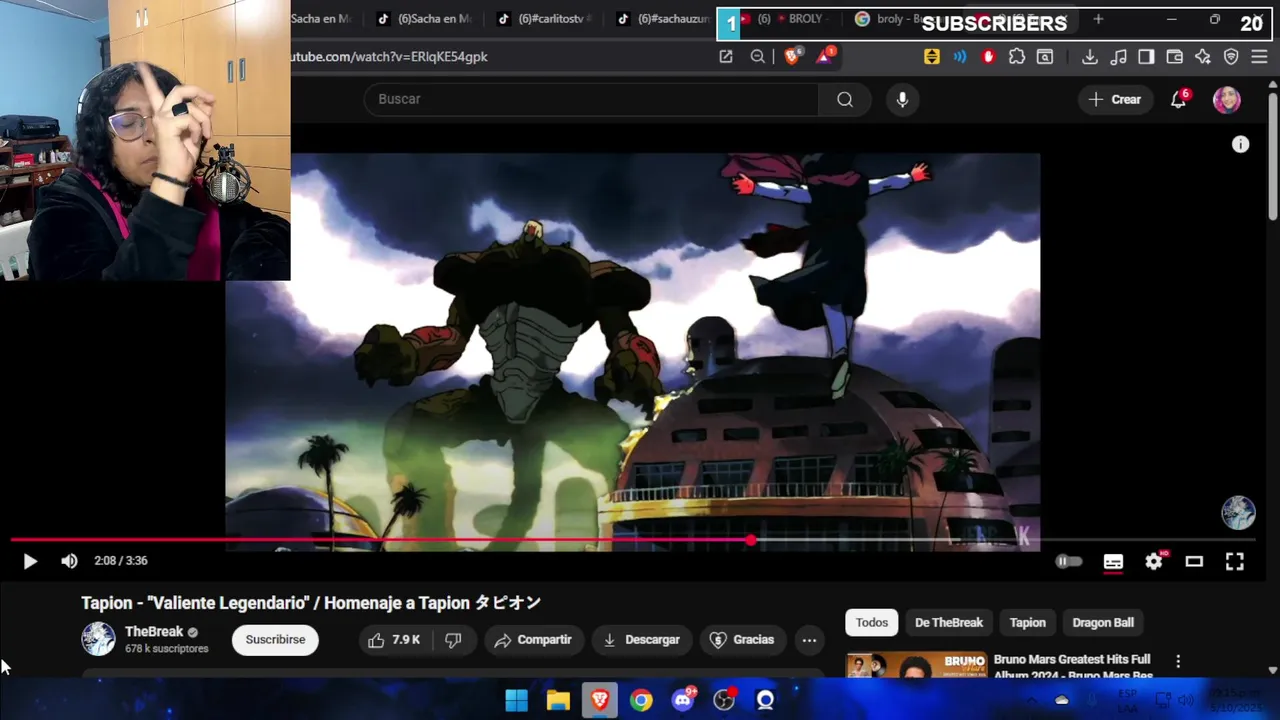Click the Descargar button
Image resolution: width=1280 pixels, height=720 pixels.
[641, 640]
